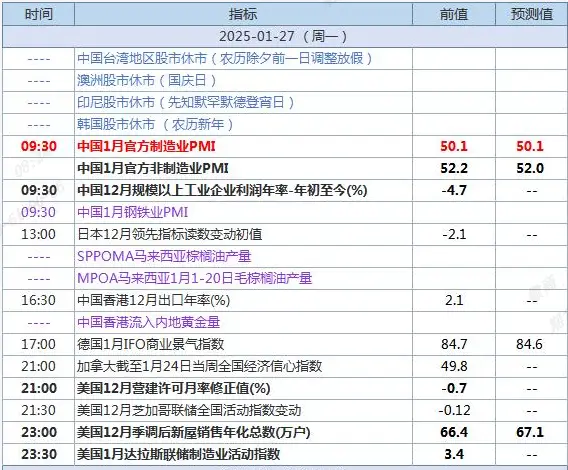The height and width of the screenshot is (470, 568).
Task: Click the 21:30 time cell
Action: 38,410
